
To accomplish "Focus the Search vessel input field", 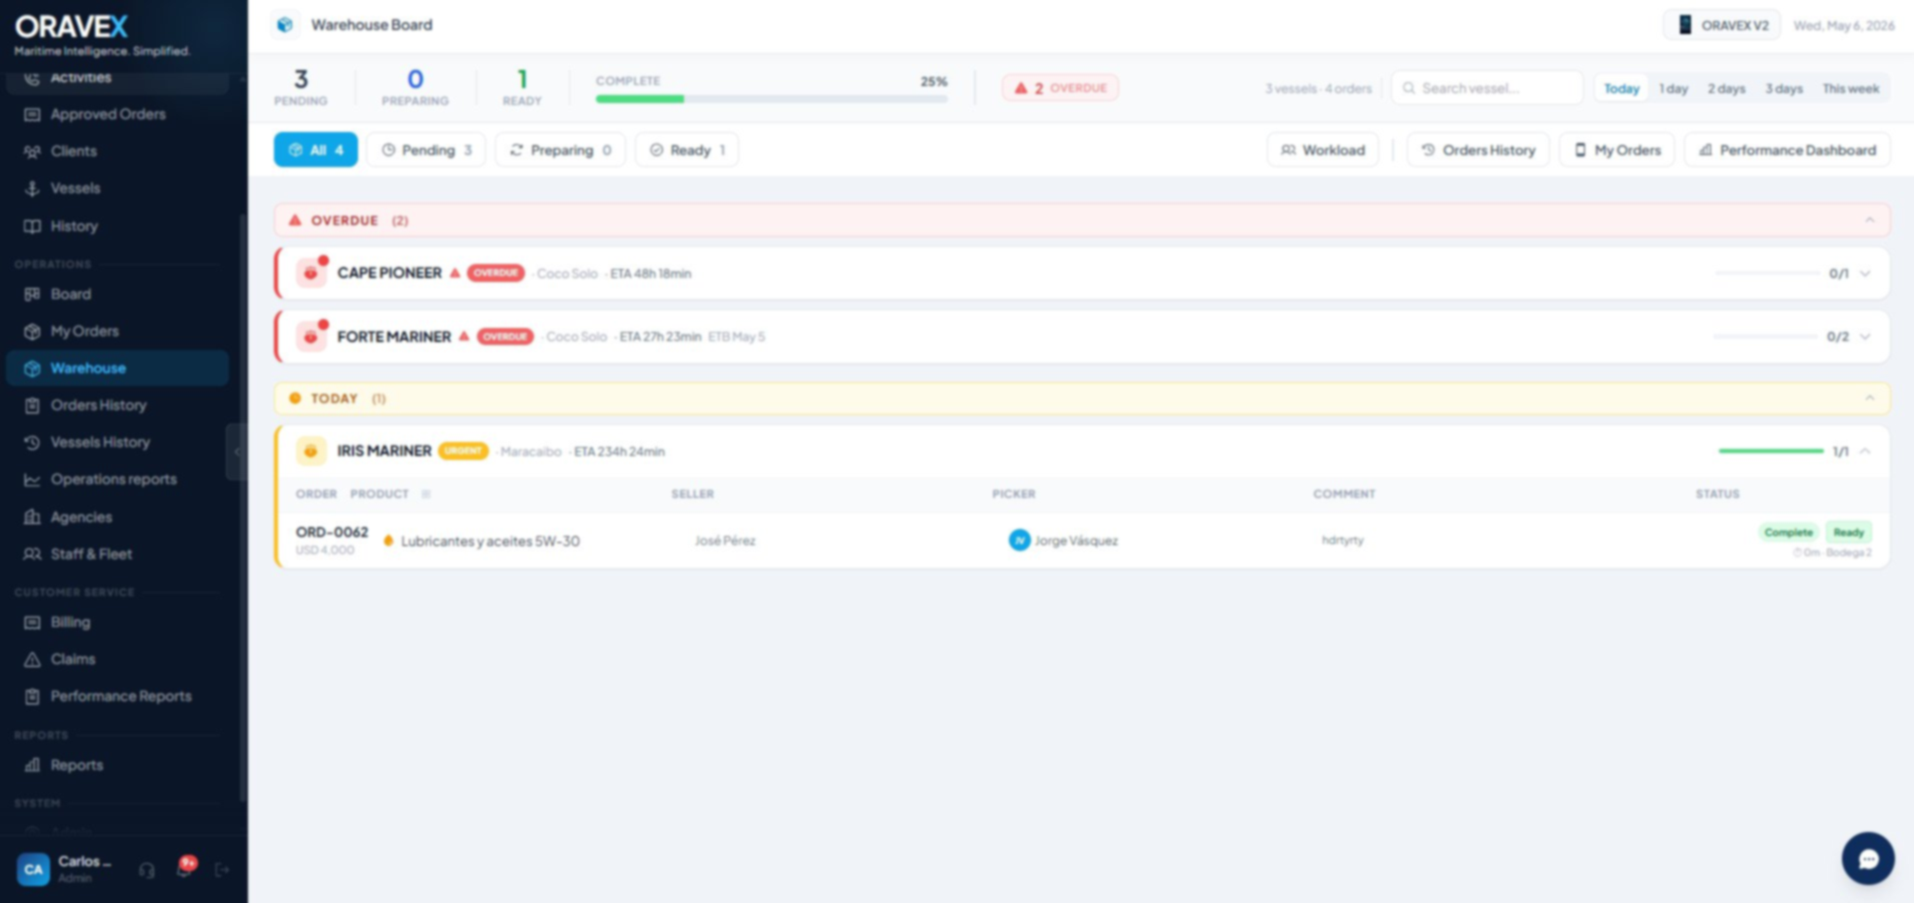I will coord(1486,88).
